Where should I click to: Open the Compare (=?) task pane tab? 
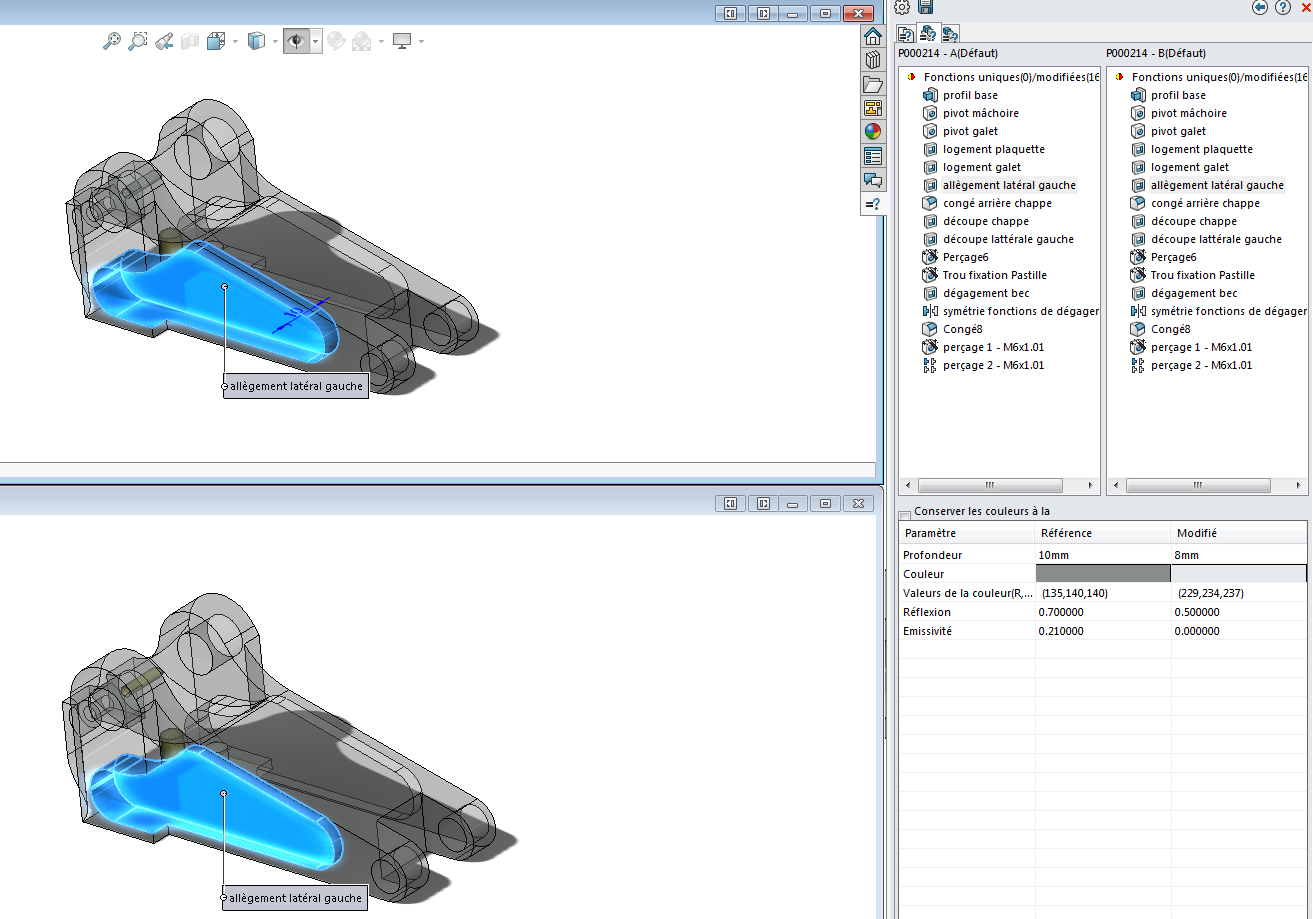coord(873,204)
